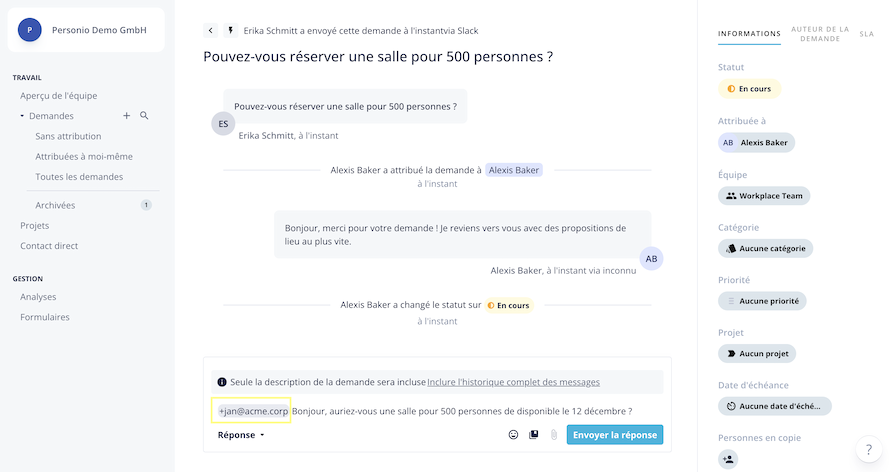Open the help question mark button

[x=868, y=449]
